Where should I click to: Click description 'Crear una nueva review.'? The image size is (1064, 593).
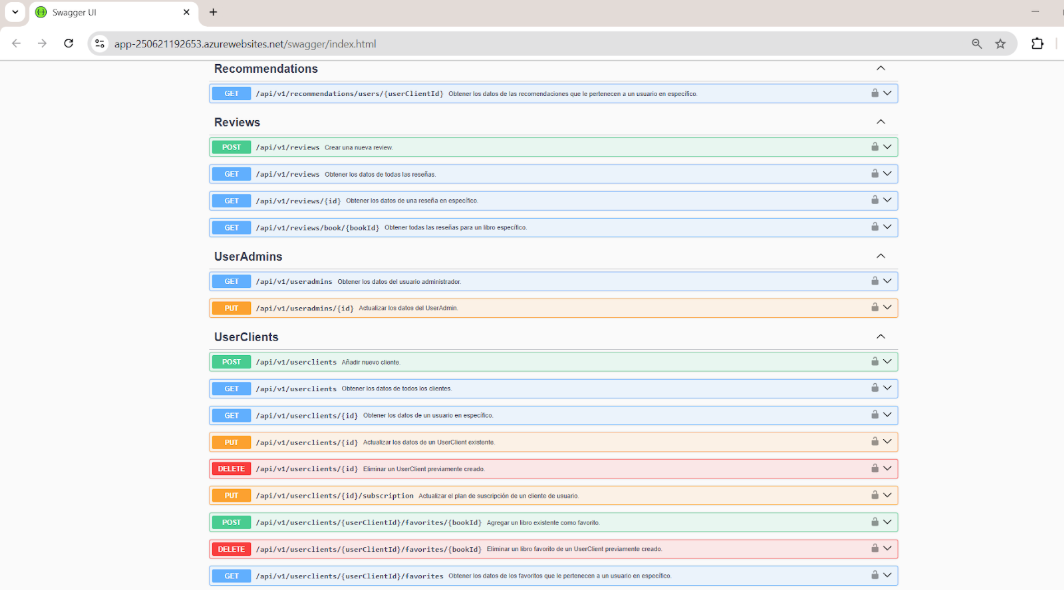coord(358,147)
